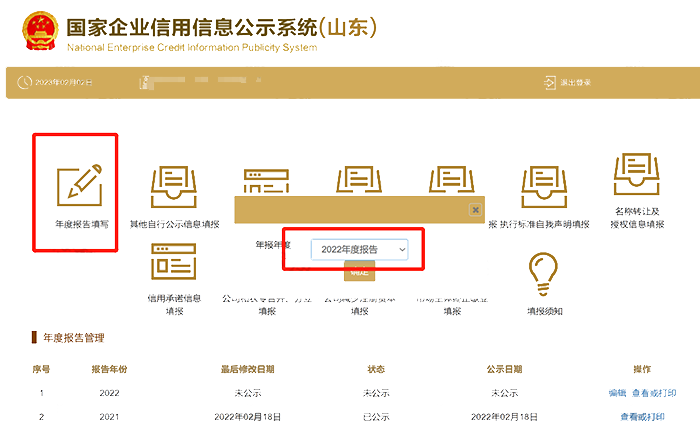Click the 已公示 status cell

click(376, 417)
